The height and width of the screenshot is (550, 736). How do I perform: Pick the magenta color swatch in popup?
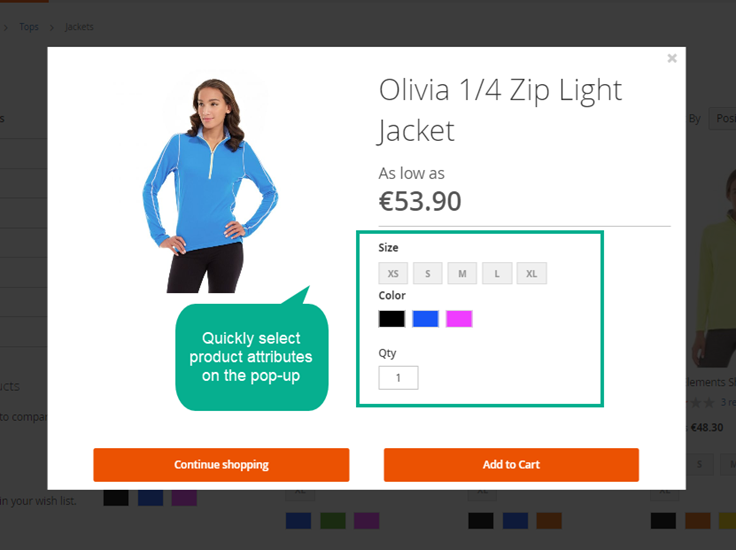[459, 319]
